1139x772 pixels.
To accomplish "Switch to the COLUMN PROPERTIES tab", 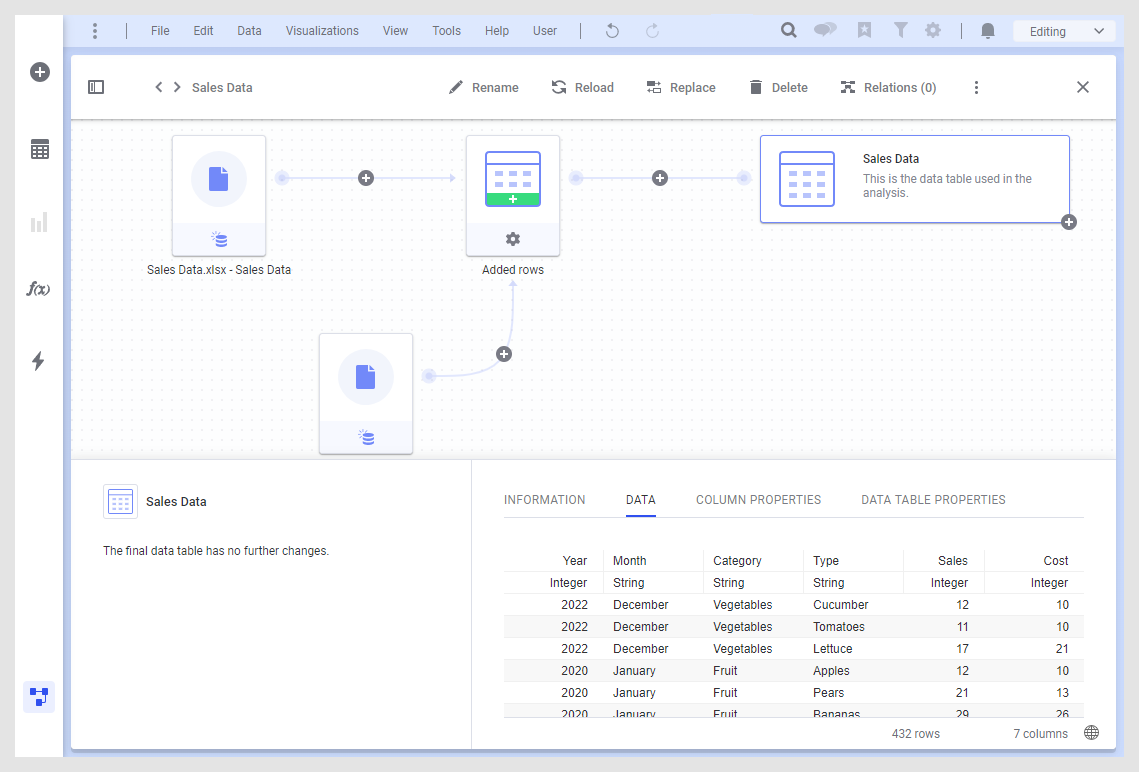I will tap(758, 500).
